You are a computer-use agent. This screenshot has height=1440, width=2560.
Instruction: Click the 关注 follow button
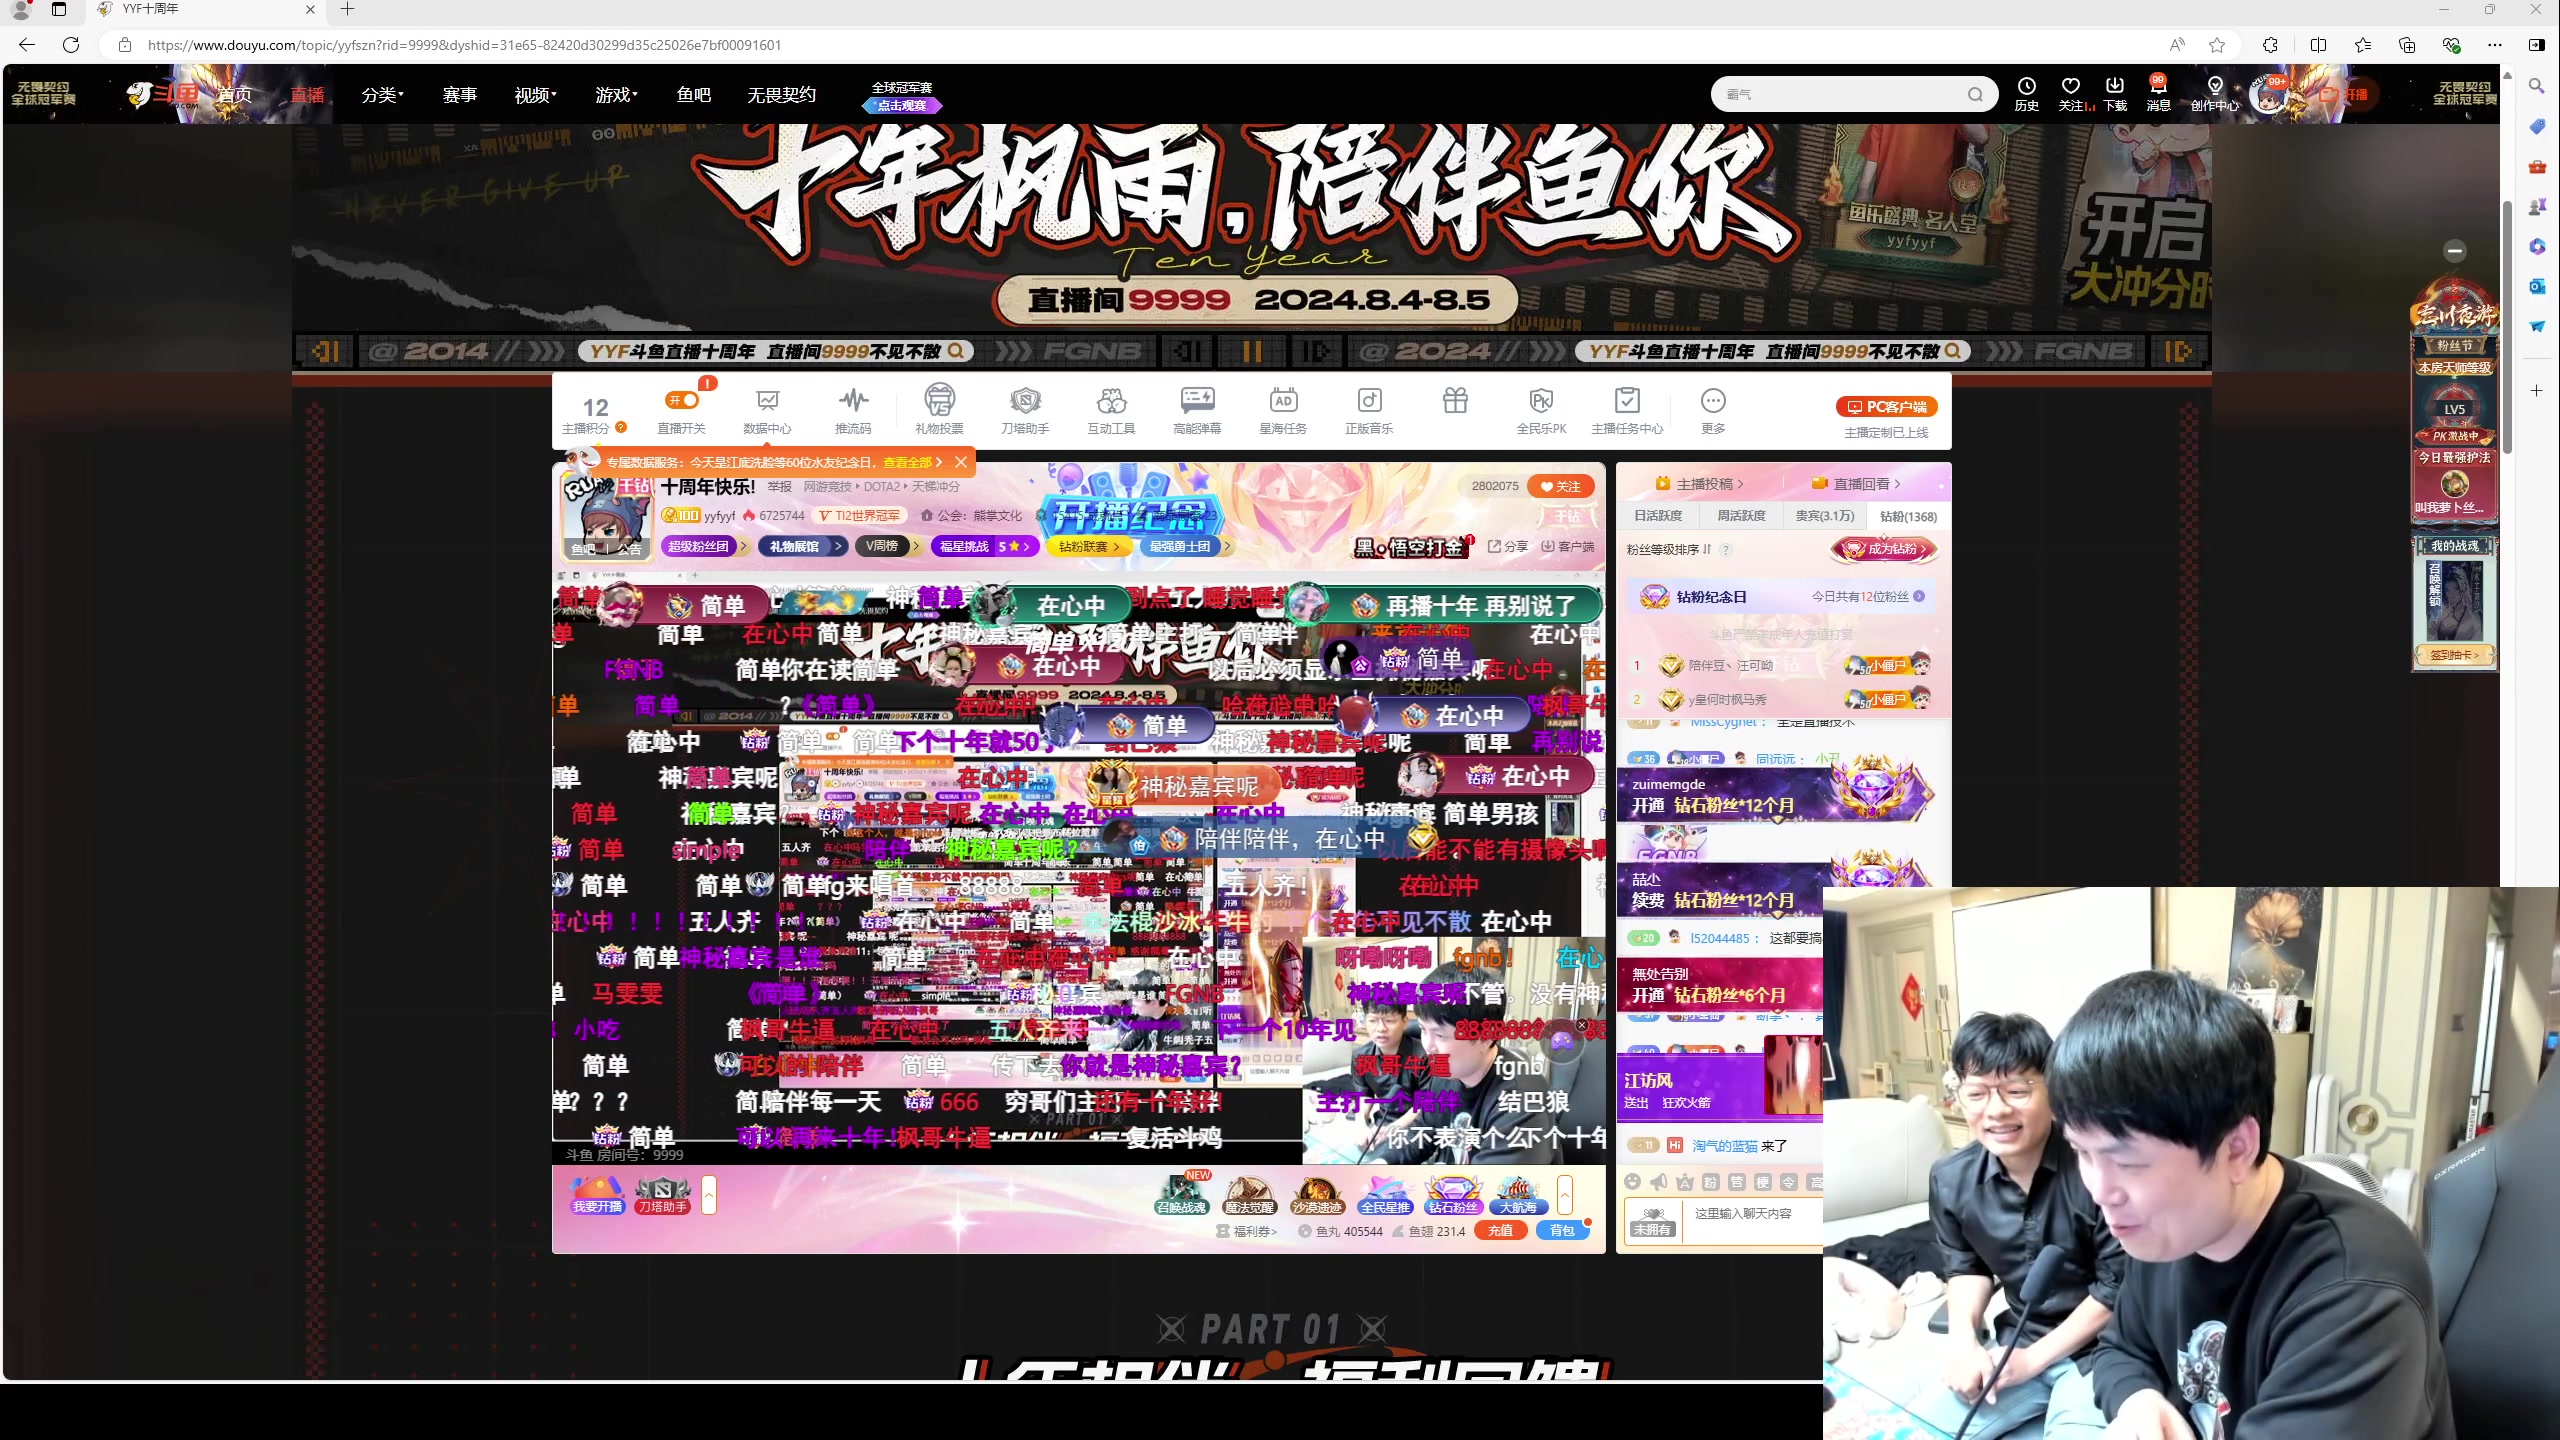pyautogui.click(x=1561, y=486)
